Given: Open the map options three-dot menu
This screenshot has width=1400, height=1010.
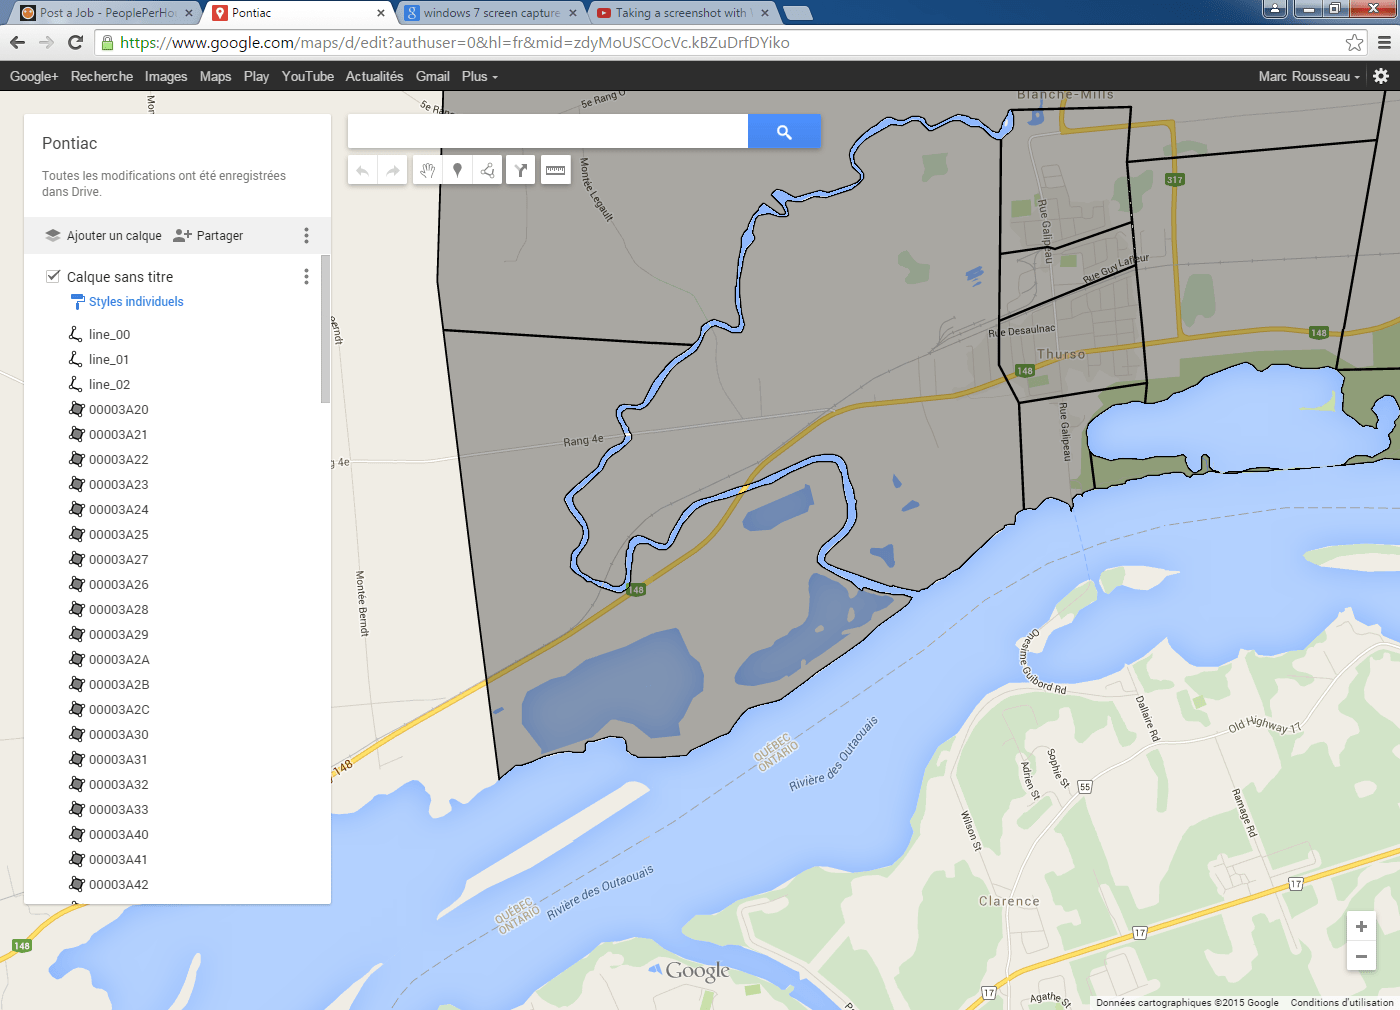Looking at the screenshot, I should coord(306,235).
